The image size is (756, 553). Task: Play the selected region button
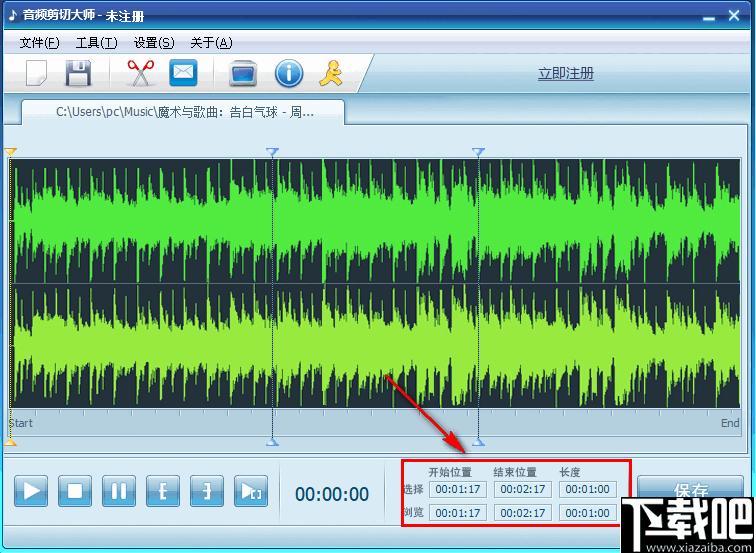tap(251, 491)
